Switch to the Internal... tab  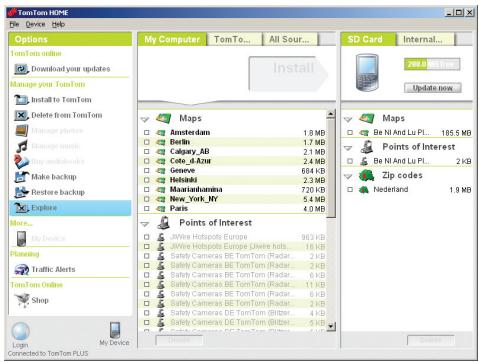click(425, 39)
